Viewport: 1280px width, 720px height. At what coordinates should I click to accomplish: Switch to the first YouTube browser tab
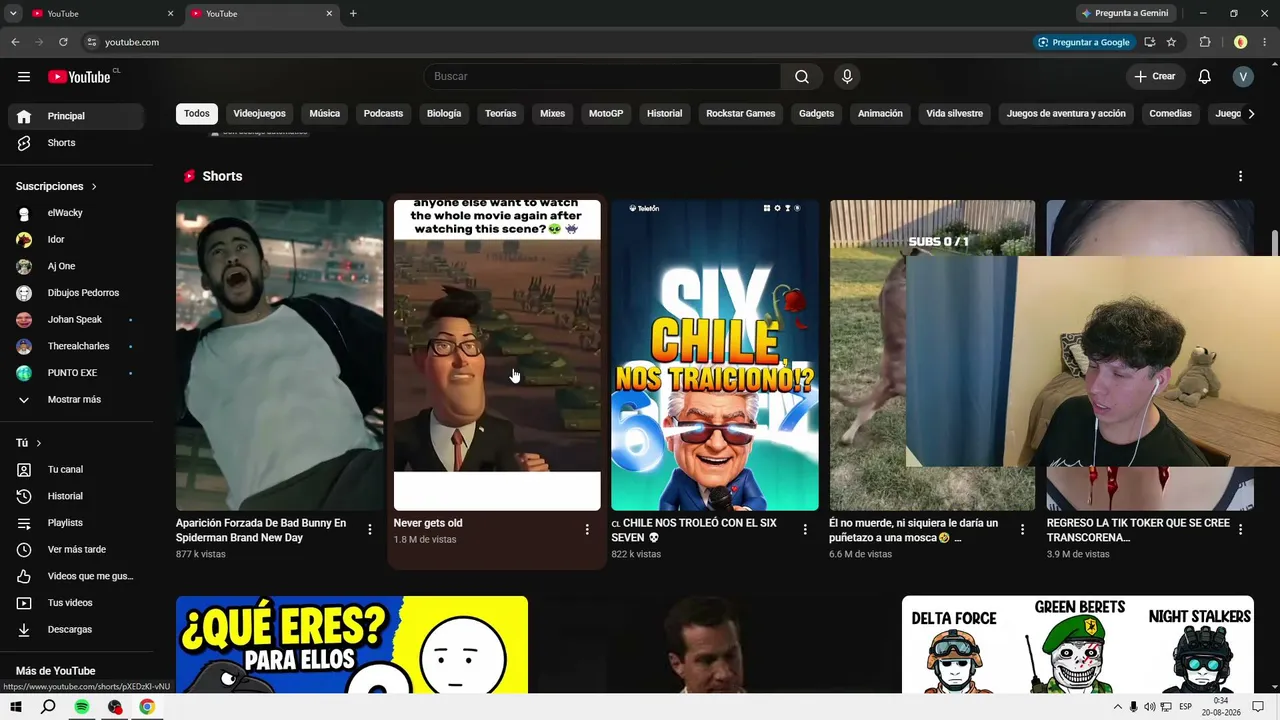(100, 14)
